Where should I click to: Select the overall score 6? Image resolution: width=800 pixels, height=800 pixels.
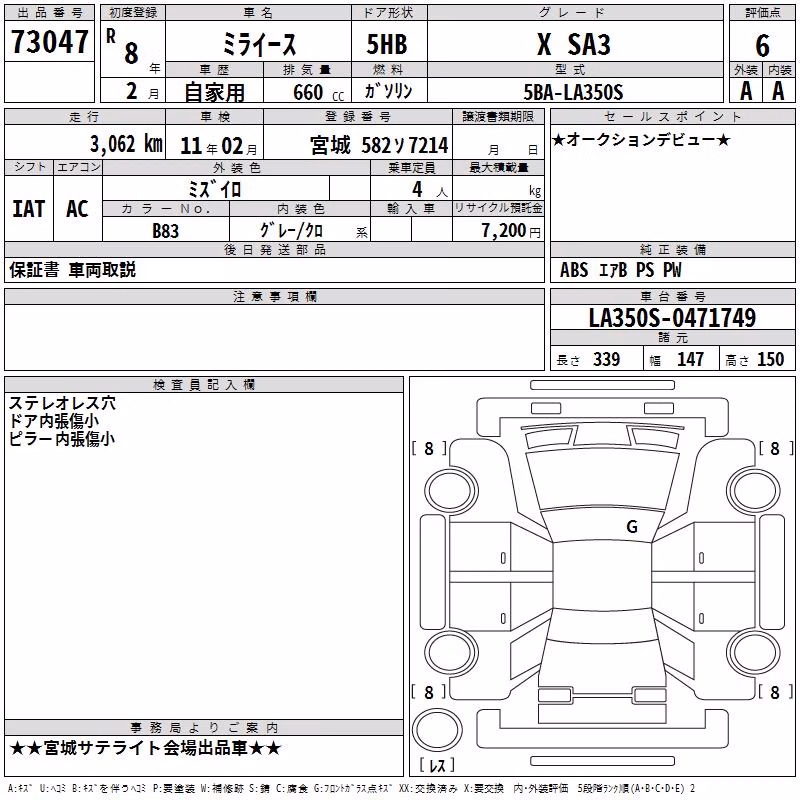click(x=762, y=46)
